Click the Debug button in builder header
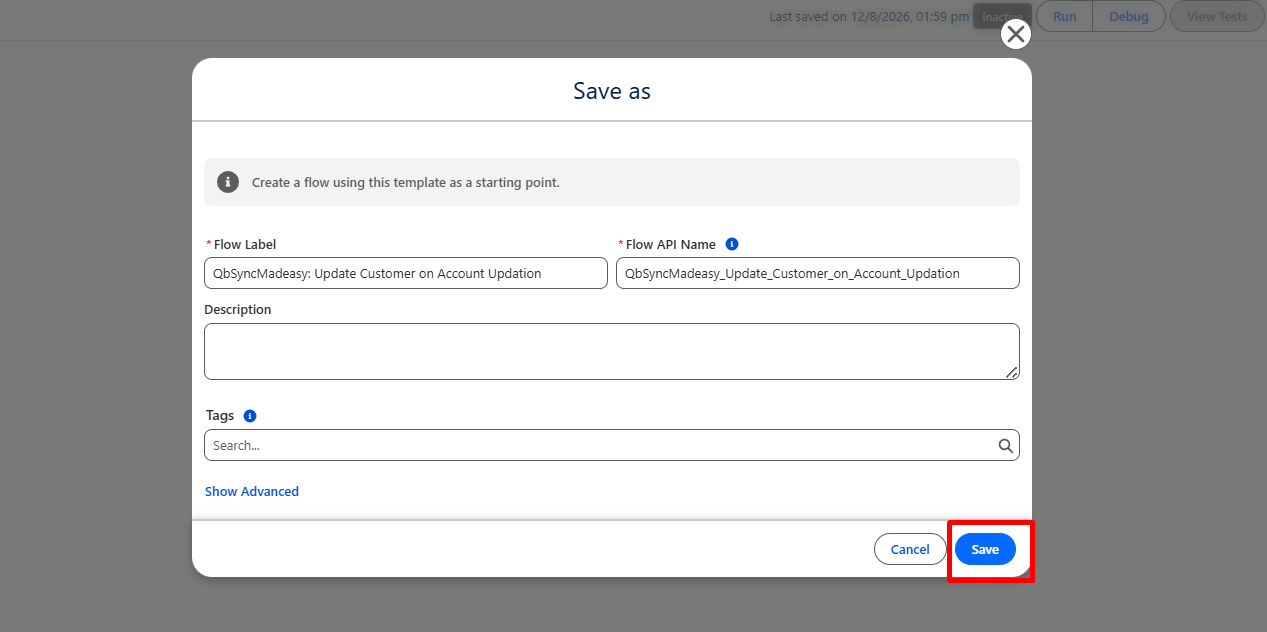The image size is (1267, 632). click(x=1129, y=16)
